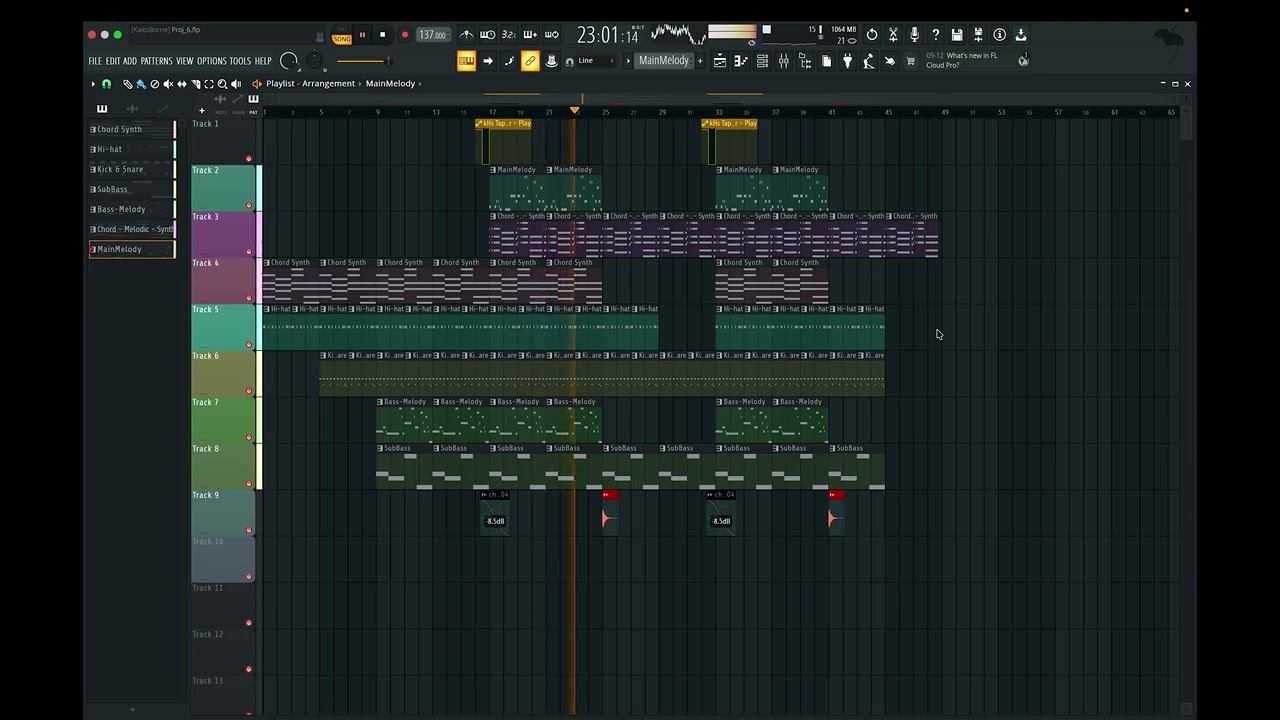The height and width of the screenshot is (720, 1280).
Task: Select the Delete tool in Playlist
Action: [155, 84]
